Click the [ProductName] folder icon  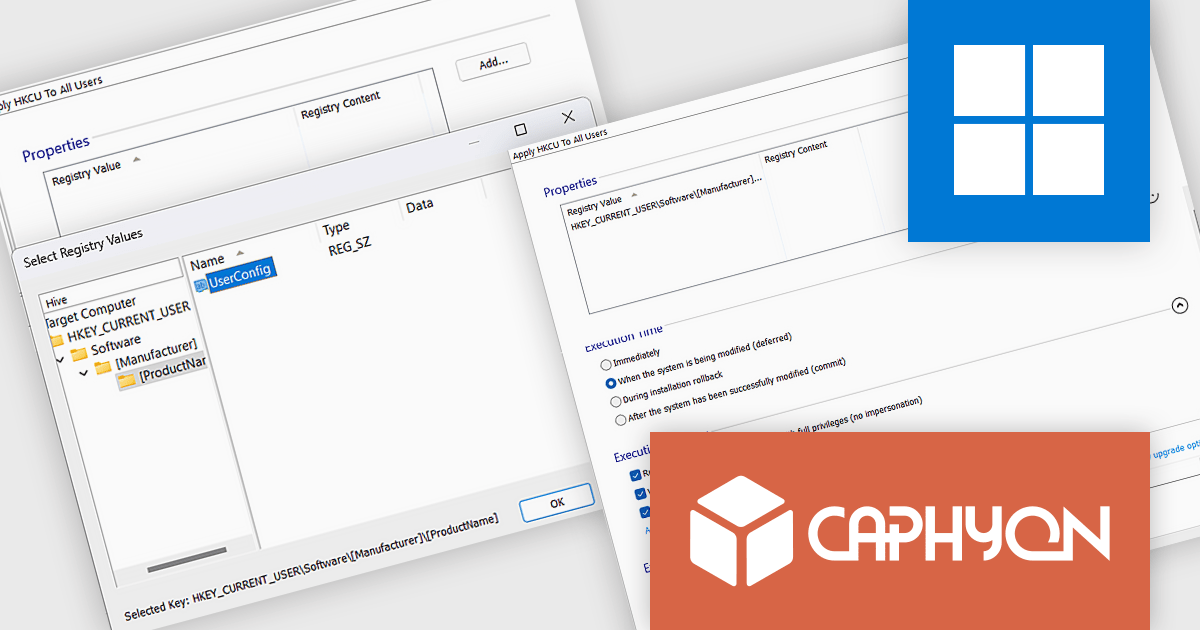127,380
